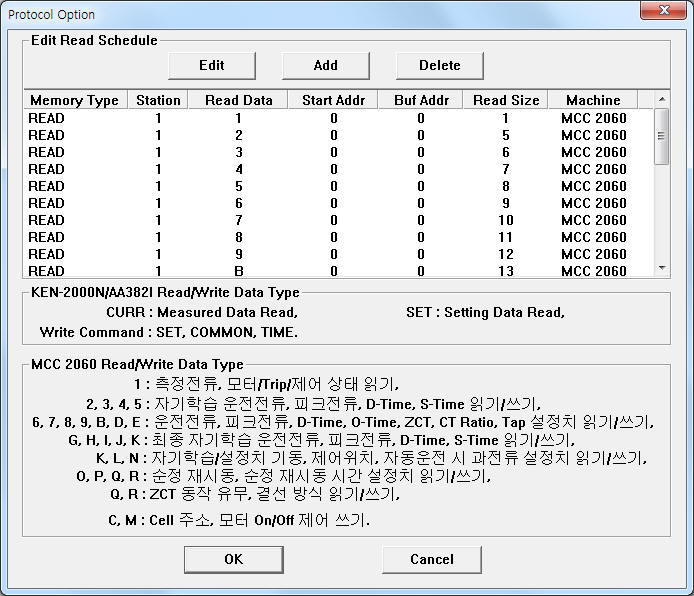Click MCC 2060 in Read Size 12 row
The height and width of the screenshot is (596, 694).
[x=594, y=254]
